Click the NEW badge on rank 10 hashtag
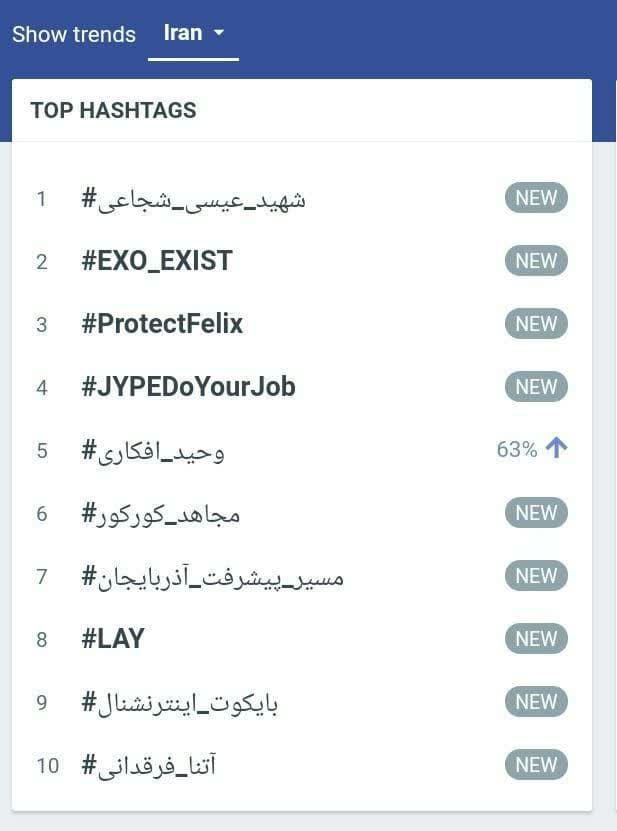This screenshot has width=617, height=831. (536, 765)
